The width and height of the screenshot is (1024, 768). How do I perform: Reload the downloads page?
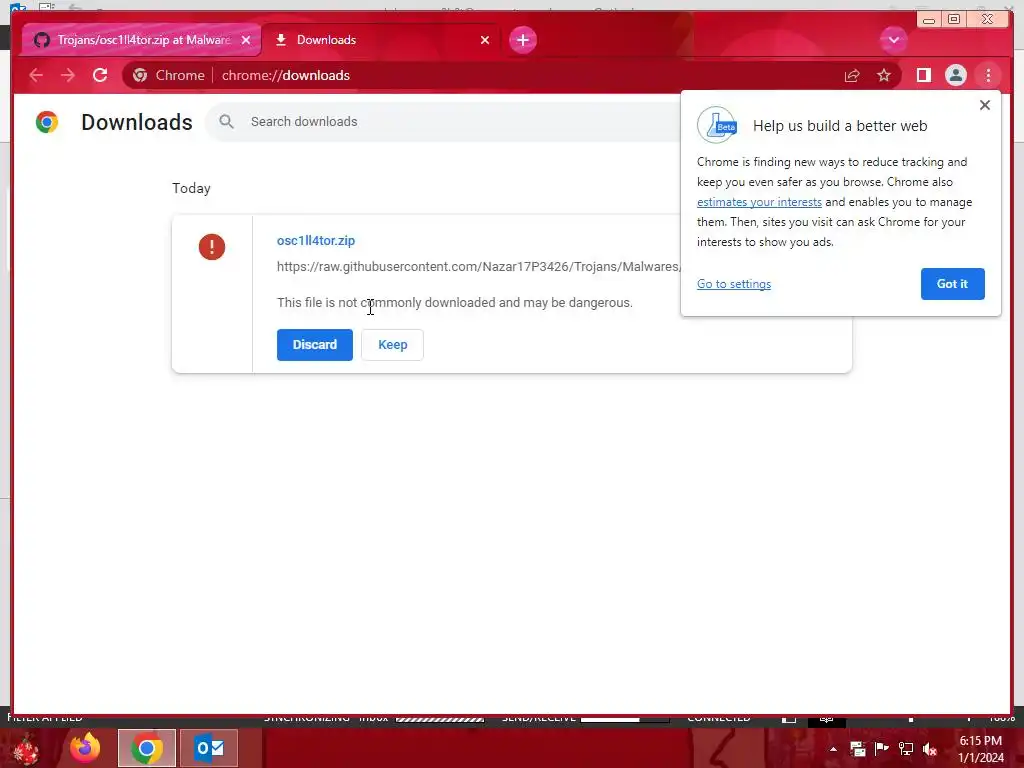[100, 76]
